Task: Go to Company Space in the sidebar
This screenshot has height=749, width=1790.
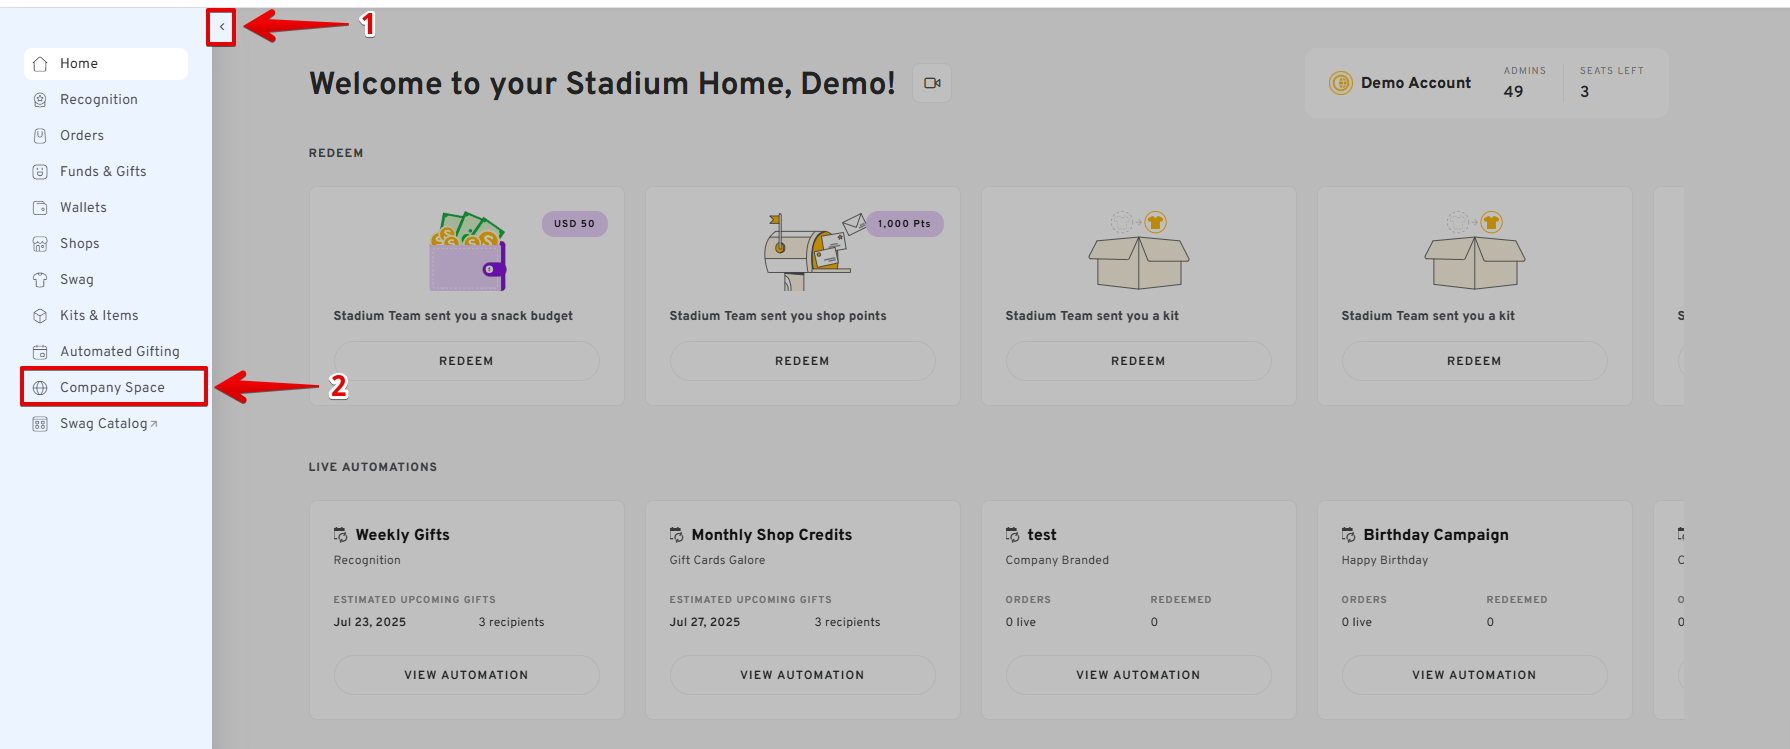Action: [x=112, y=388]
